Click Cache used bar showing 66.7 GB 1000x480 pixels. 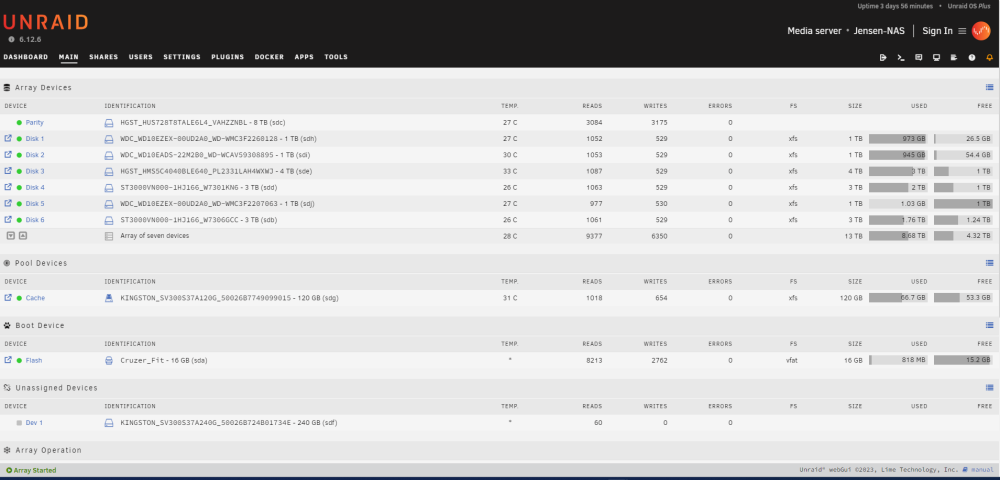[898, 298]
